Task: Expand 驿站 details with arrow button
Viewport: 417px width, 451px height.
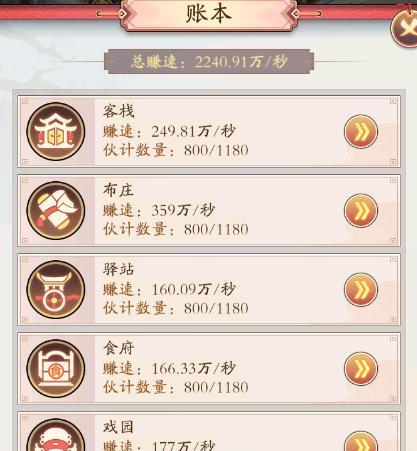Action: click(x=361, y=289)
